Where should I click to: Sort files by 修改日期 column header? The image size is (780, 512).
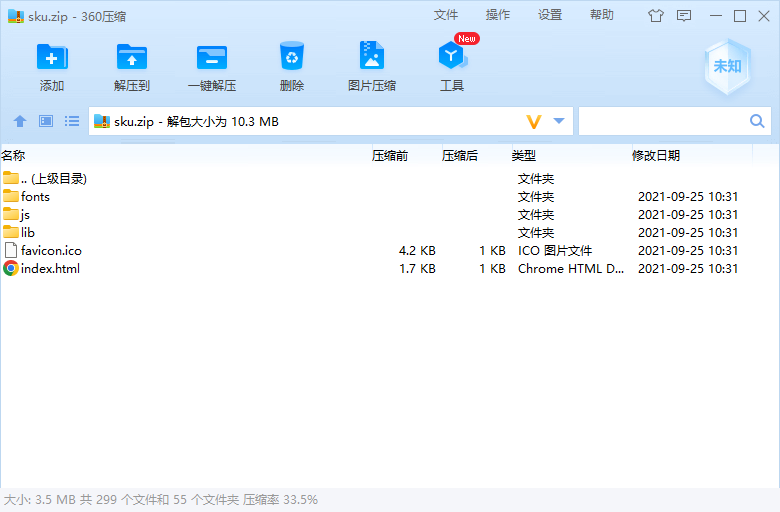coord(656,155)
